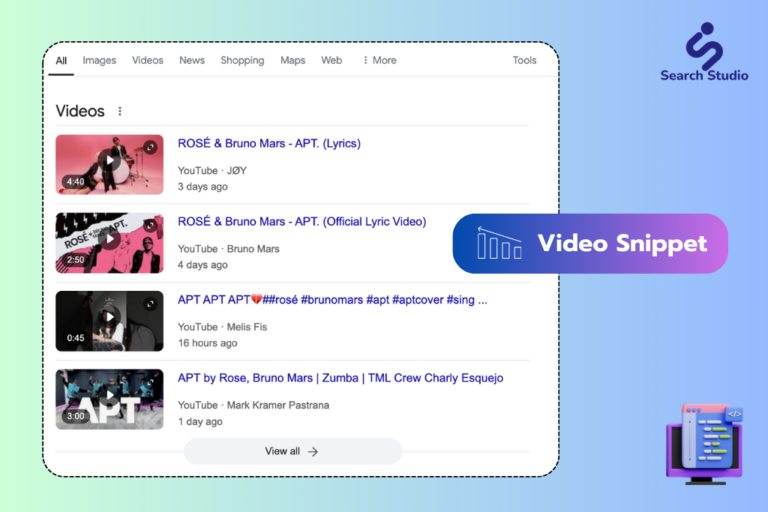This screenshot has height=512, width=768.
Task: Expand preview on the first video thumbnail
Action: [150, 146]
